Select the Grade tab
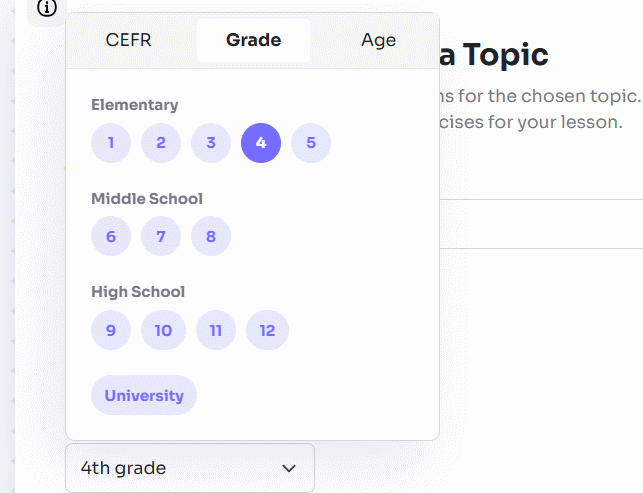This screenshot has width=643, height=493. (253, 40)
